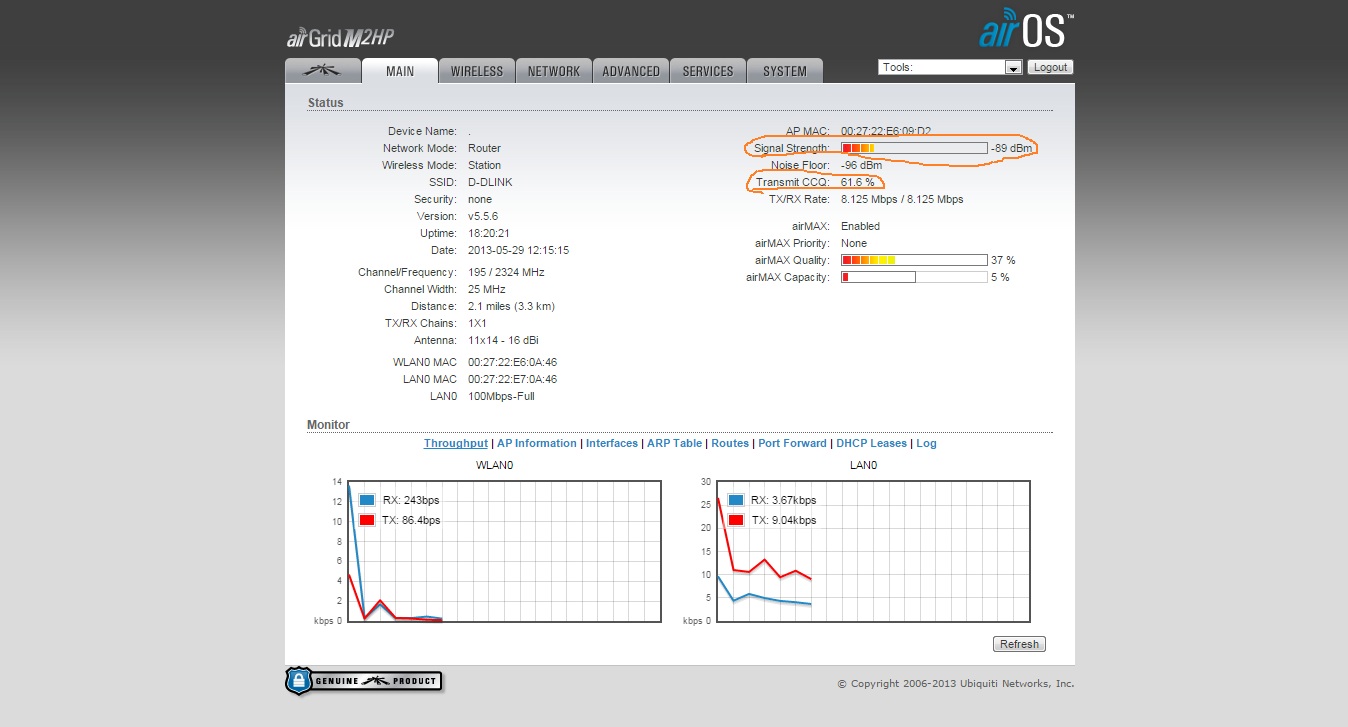
Task: Click the red TX legend box in LAN0 chart
Action: [x=736, y=520]
